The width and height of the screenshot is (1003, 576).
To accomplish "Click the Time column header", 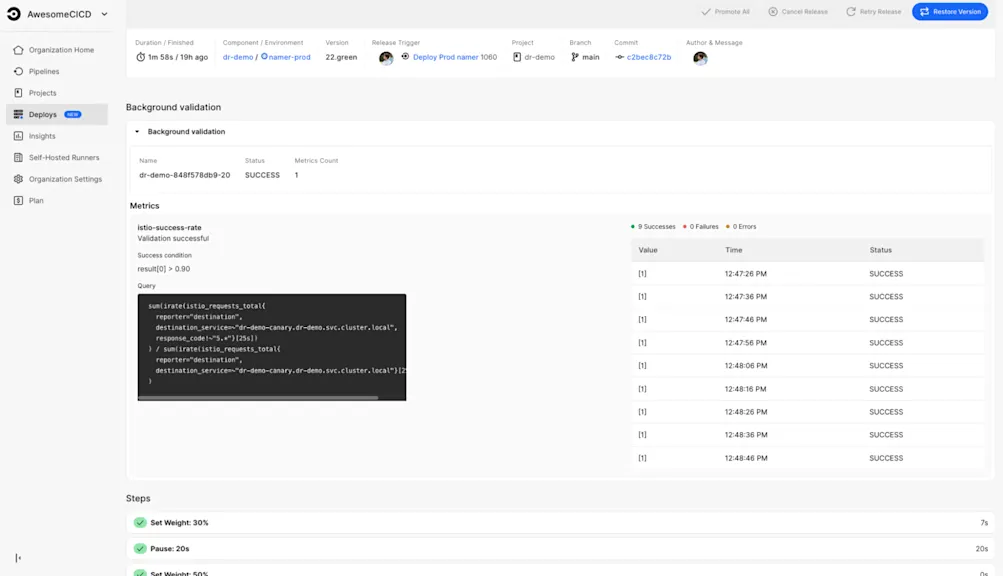I will click(734, 250).
